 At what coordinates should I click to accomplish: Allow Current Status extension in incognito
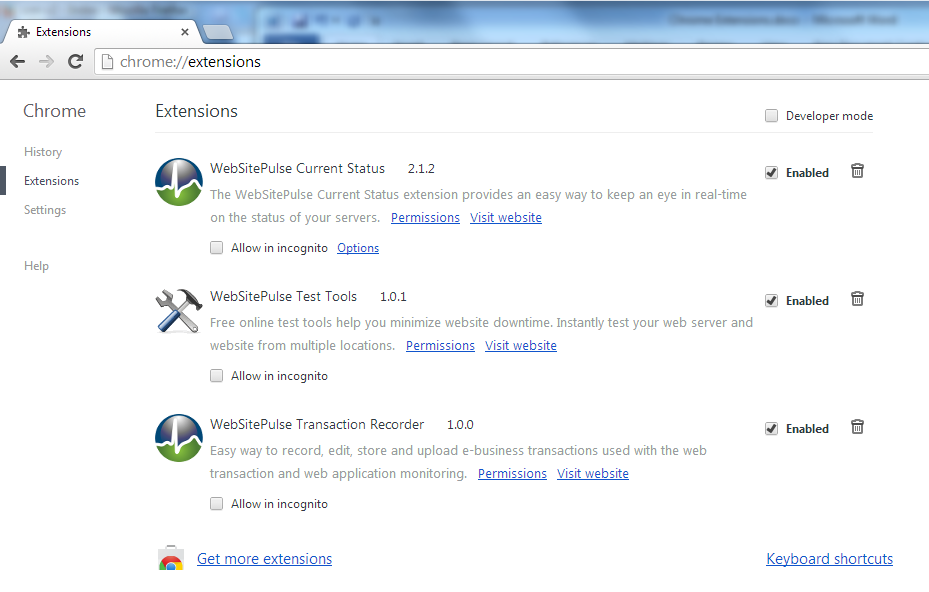click(217, 248)
